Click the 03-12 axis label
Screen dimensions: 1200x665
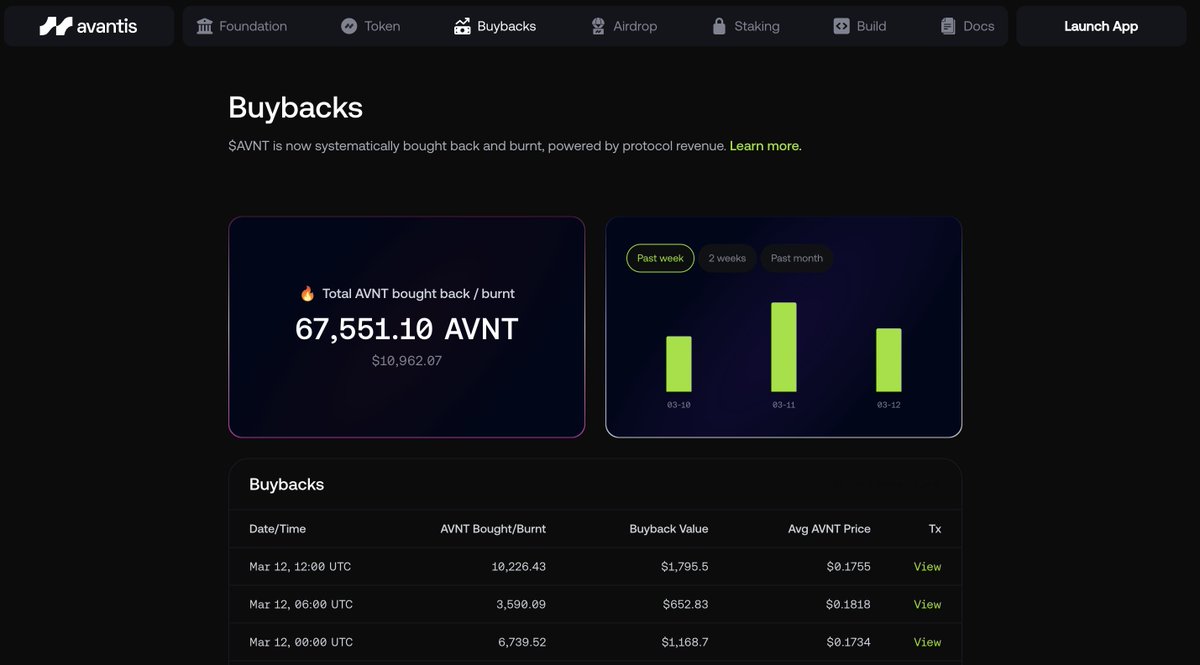tap(889, 405)
